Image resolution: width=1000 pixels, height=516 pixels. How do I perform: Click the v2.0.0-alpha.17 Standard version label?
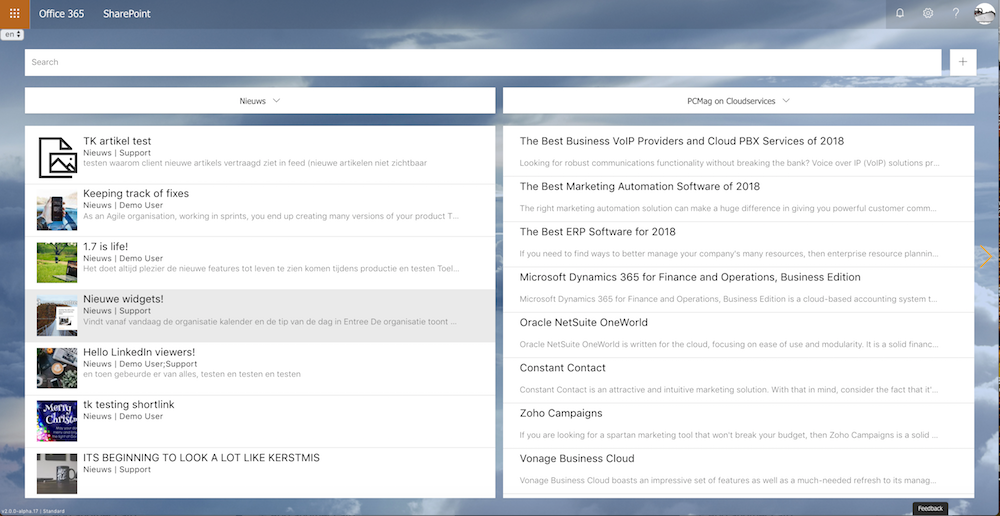(x=33, y=511)
